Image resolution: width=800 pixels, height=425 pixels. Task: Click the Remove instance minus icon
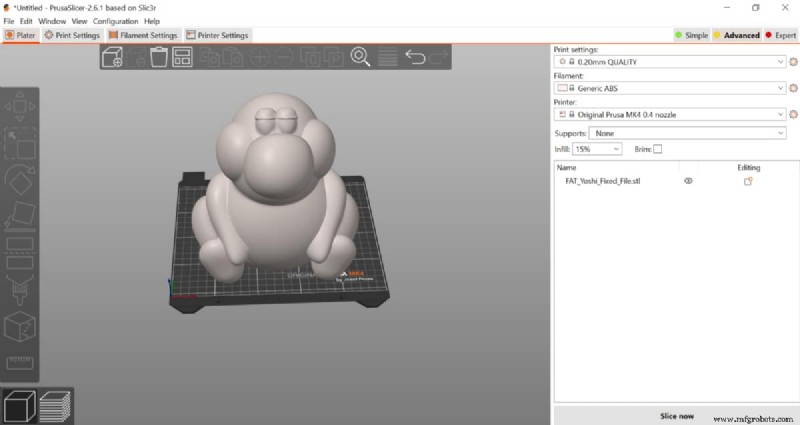pos(284,57)
